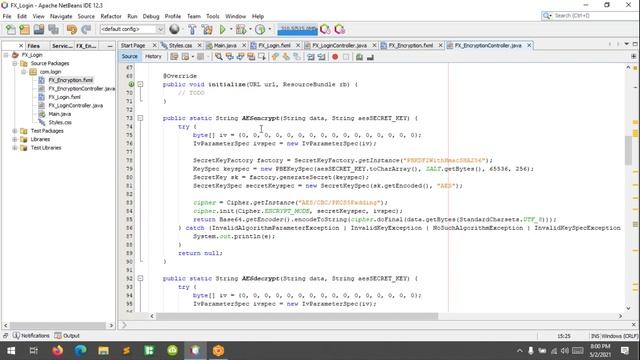Toggle Highlight Search in editor toolbar
The width and height of the screenshot is (640, 360).
coord(251,57)
